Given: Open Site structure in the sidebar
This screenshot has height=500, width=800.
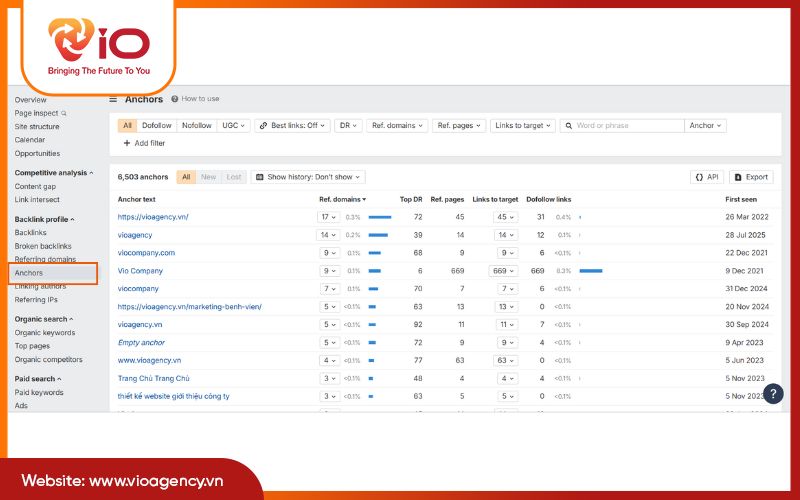Looking at the screenshot, I should click(37, 127).
